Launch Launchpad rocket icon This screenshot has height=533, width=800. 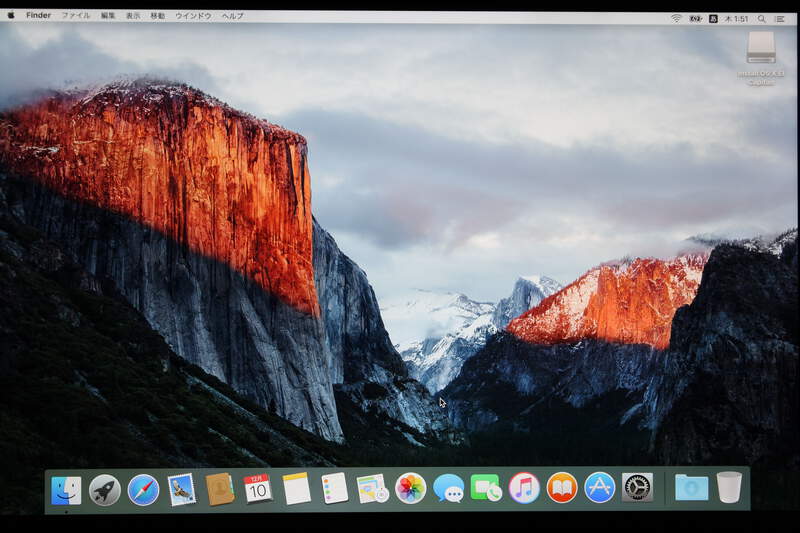tap(105, 489)
